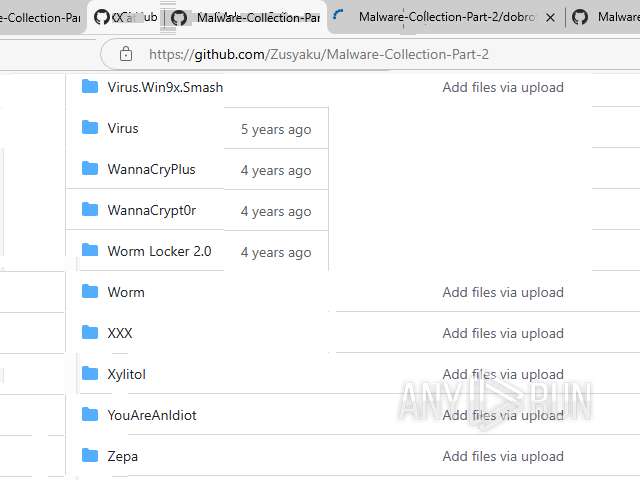Click the address bar URL field
This screenshot has height=480, width=640.
tap(318, 54)
